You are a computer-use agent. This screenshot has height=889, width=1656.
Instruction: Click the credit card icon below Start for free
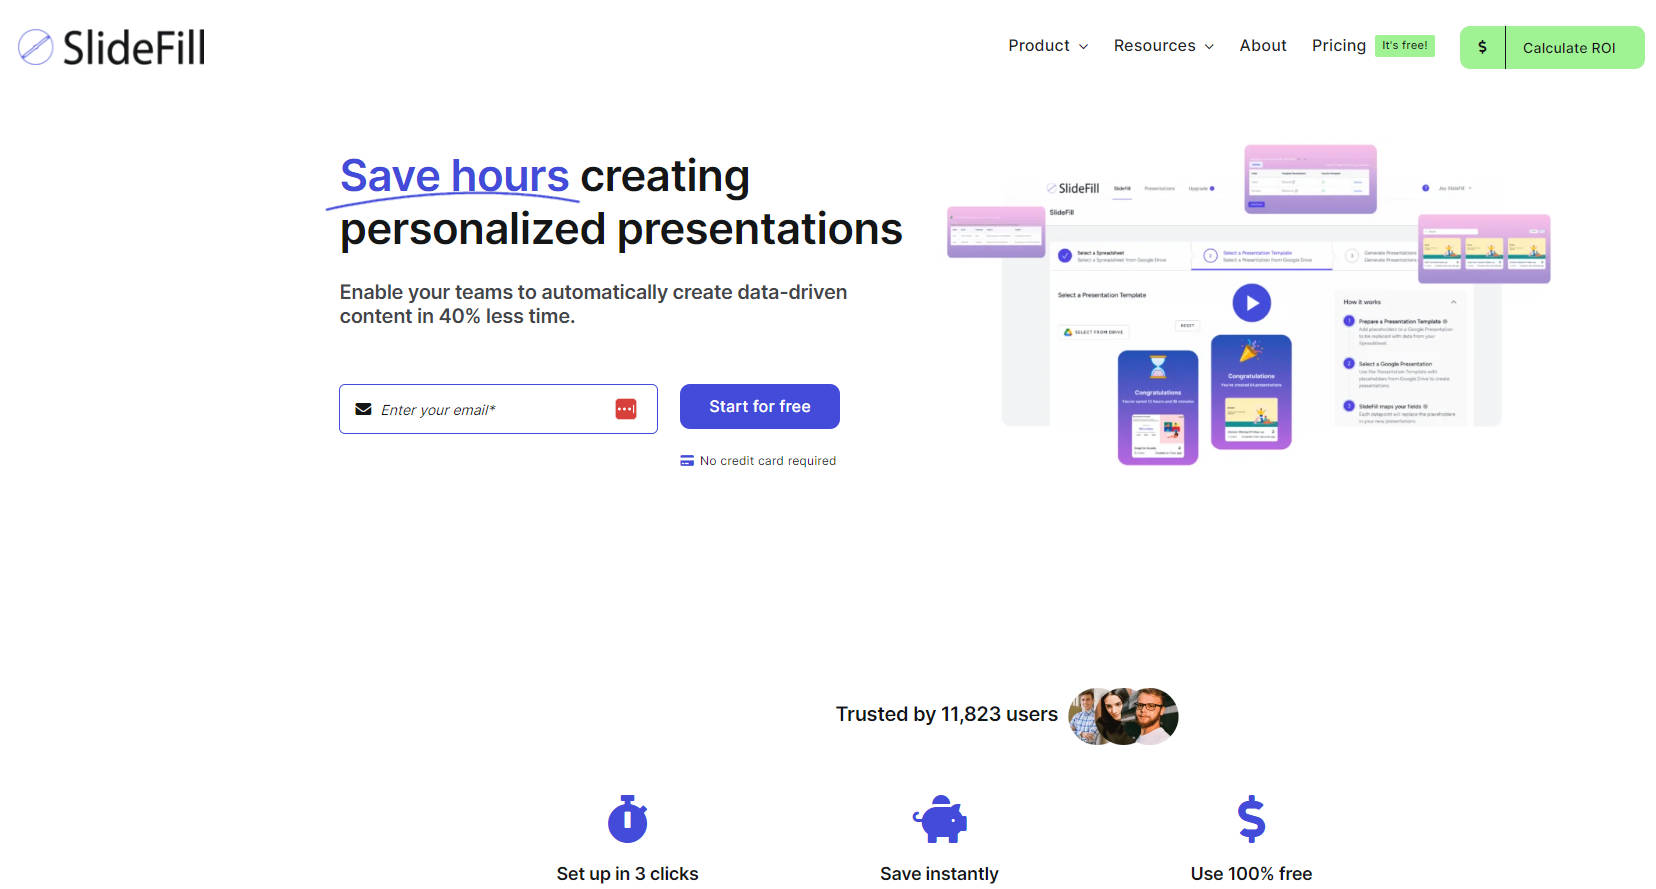687,461
